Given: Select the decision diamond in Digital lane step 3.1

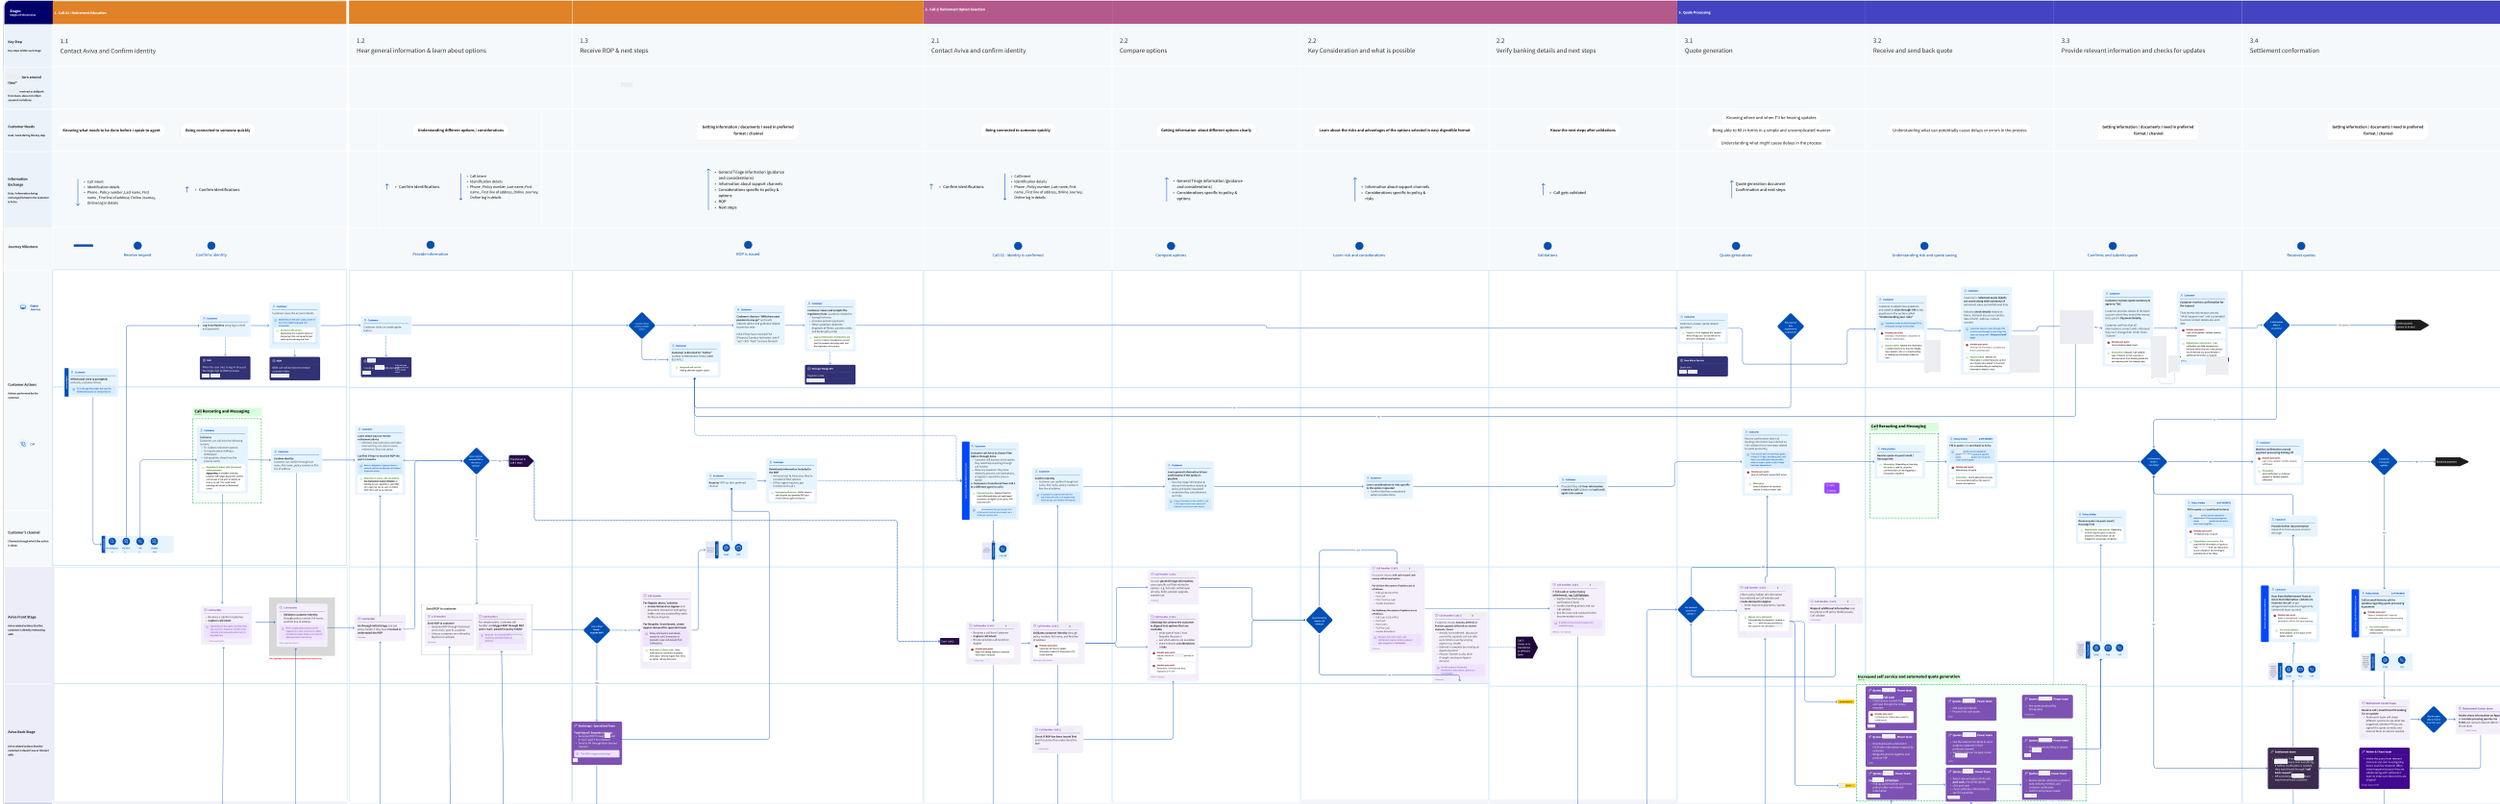Looking at the screenshot, I should pos(1790,326).
